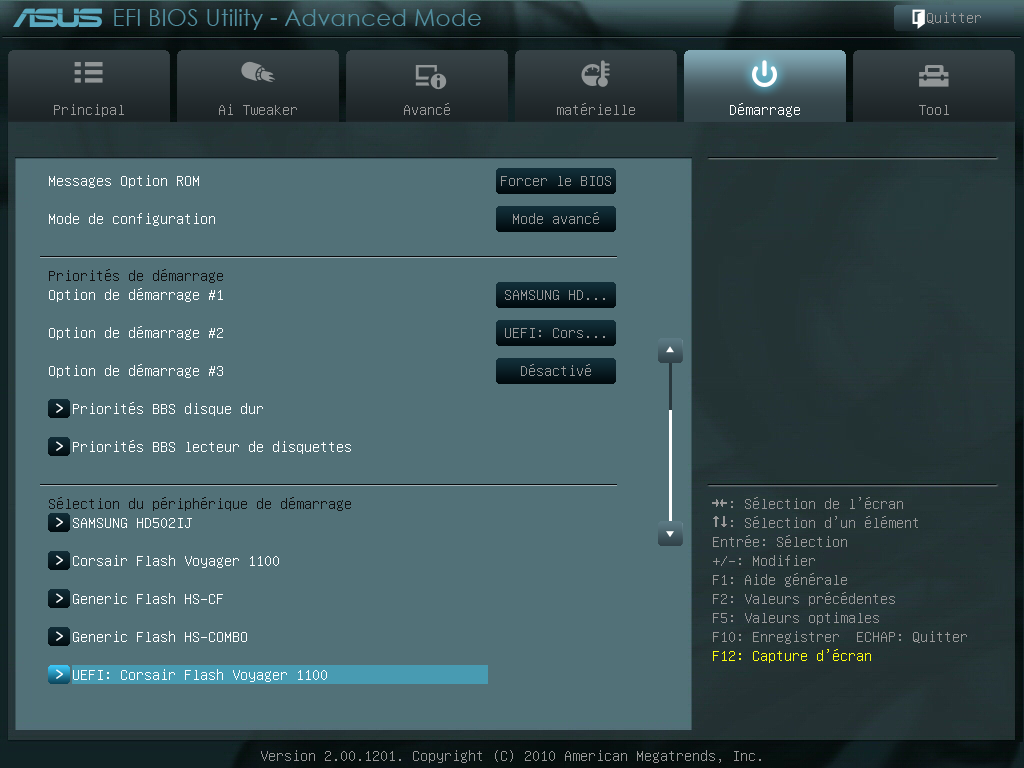The height and width of the screenshot is (768, 1024).
Task: Click the Avancé tab monitor icon
Action: coord(428,76)
